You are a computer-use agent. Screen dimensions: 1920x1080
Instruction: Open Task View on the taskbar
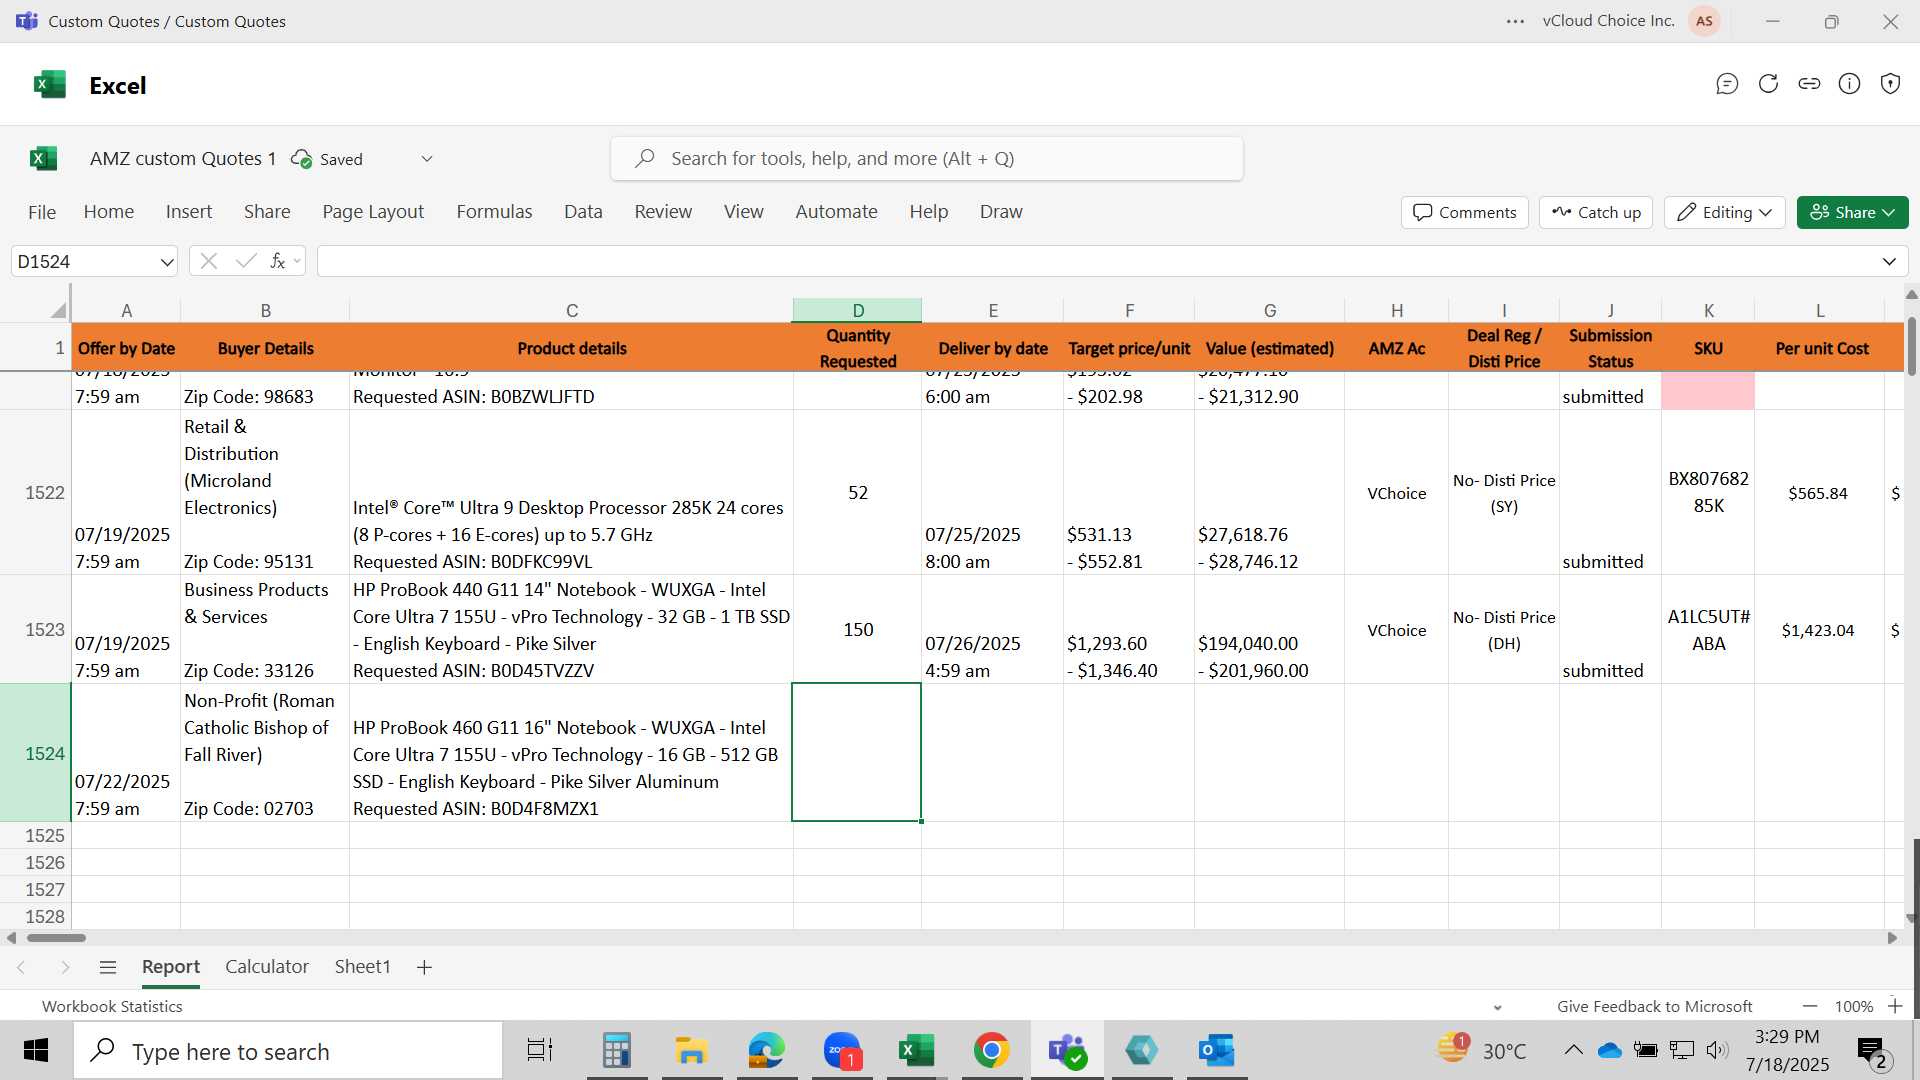(x=540, y=1050)
